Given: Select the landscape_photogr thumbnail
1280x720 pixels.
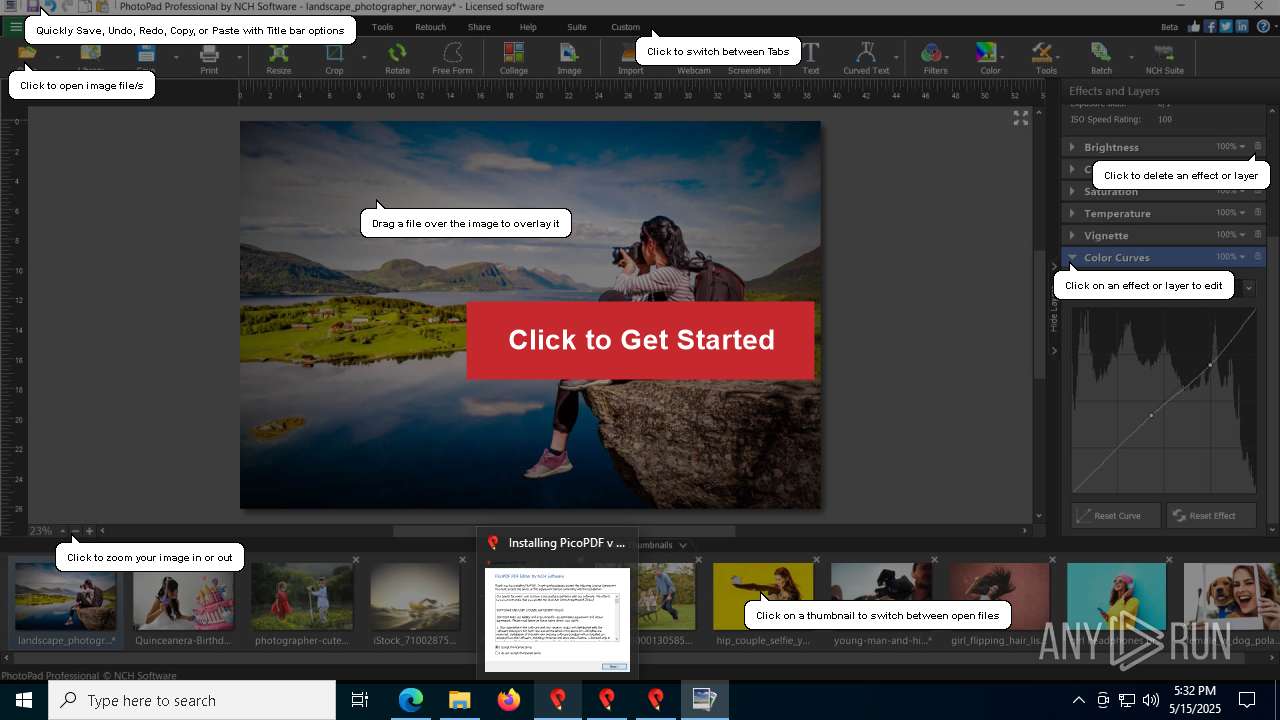Looking at the screenshot, I should 66,604.
